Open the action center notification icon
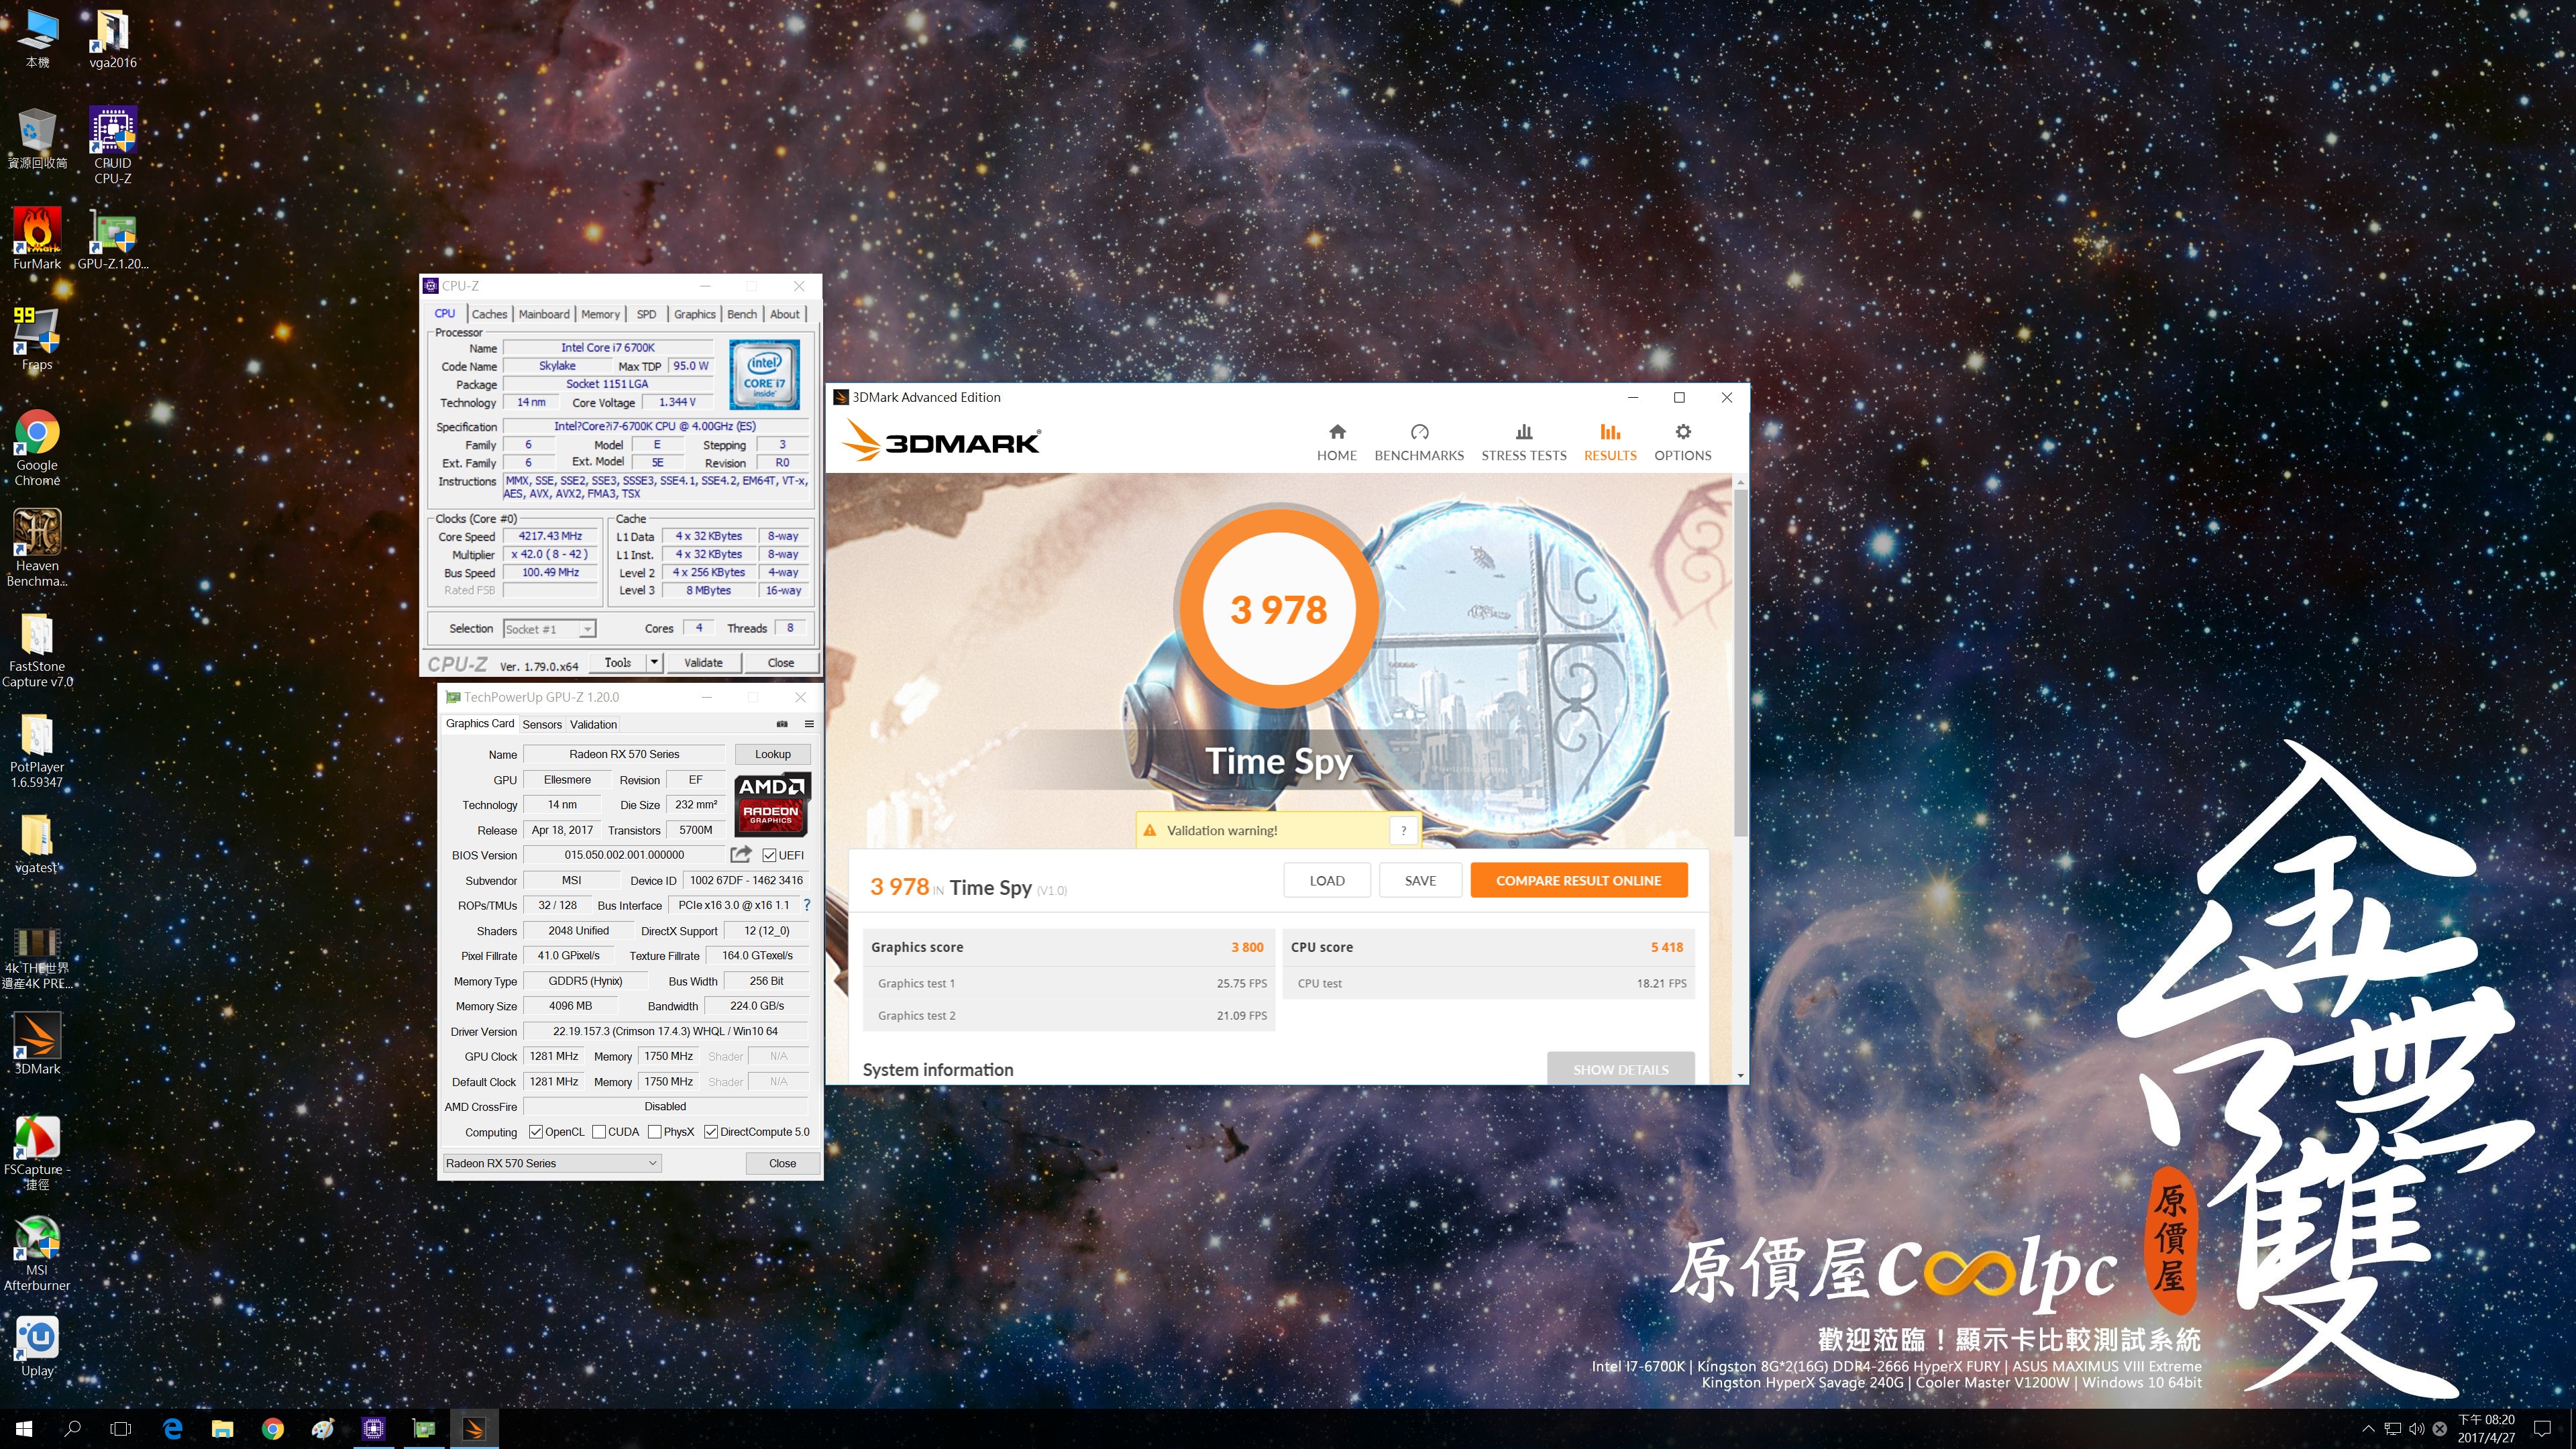The image size is (2576, 1449). click(x=2542, y=1429)
